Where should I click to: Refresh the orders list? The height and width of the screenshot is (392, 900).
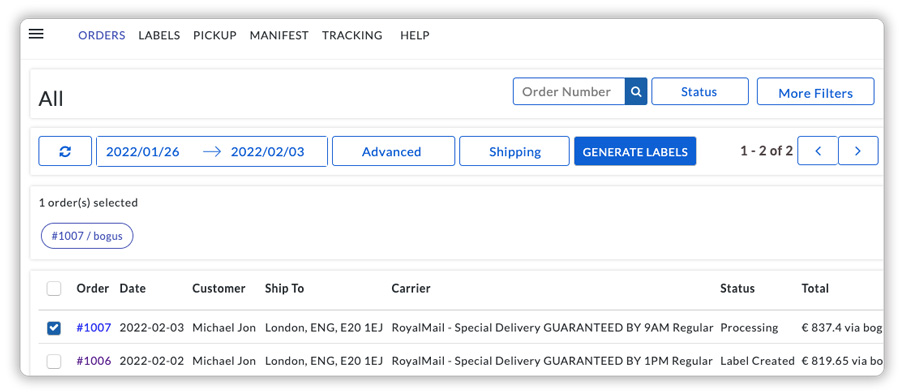click(65, 151)
